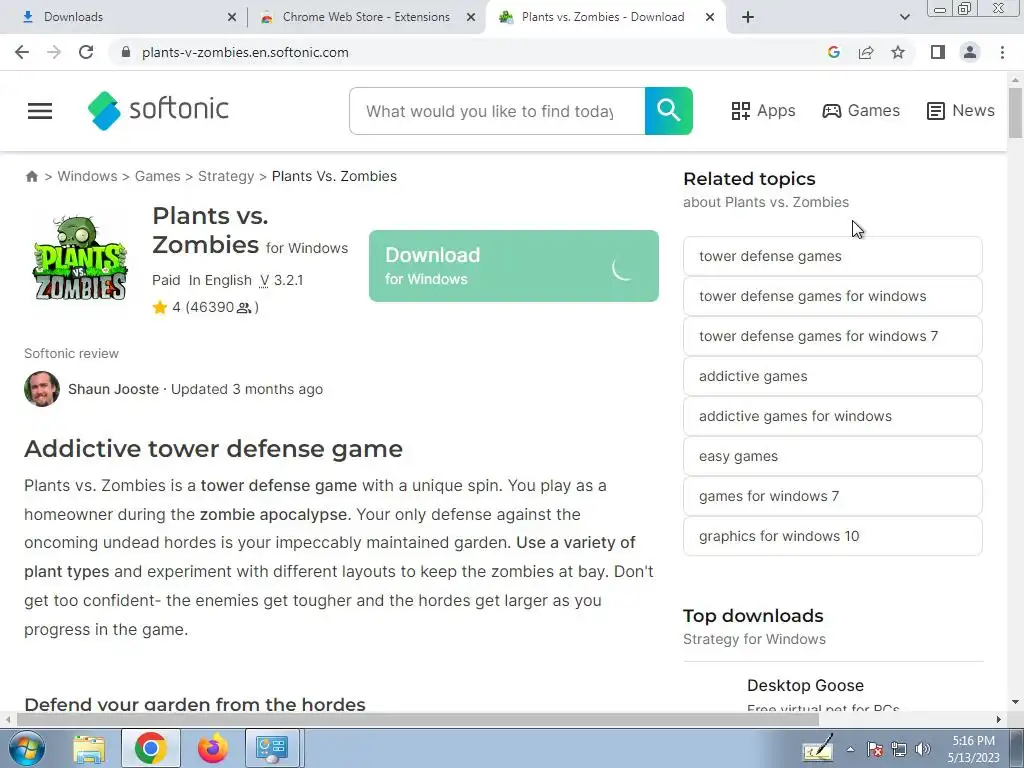This screenshot has height=768, width=1024.
Task: Click the user votes people icon
Action: [x=244, y=308]
